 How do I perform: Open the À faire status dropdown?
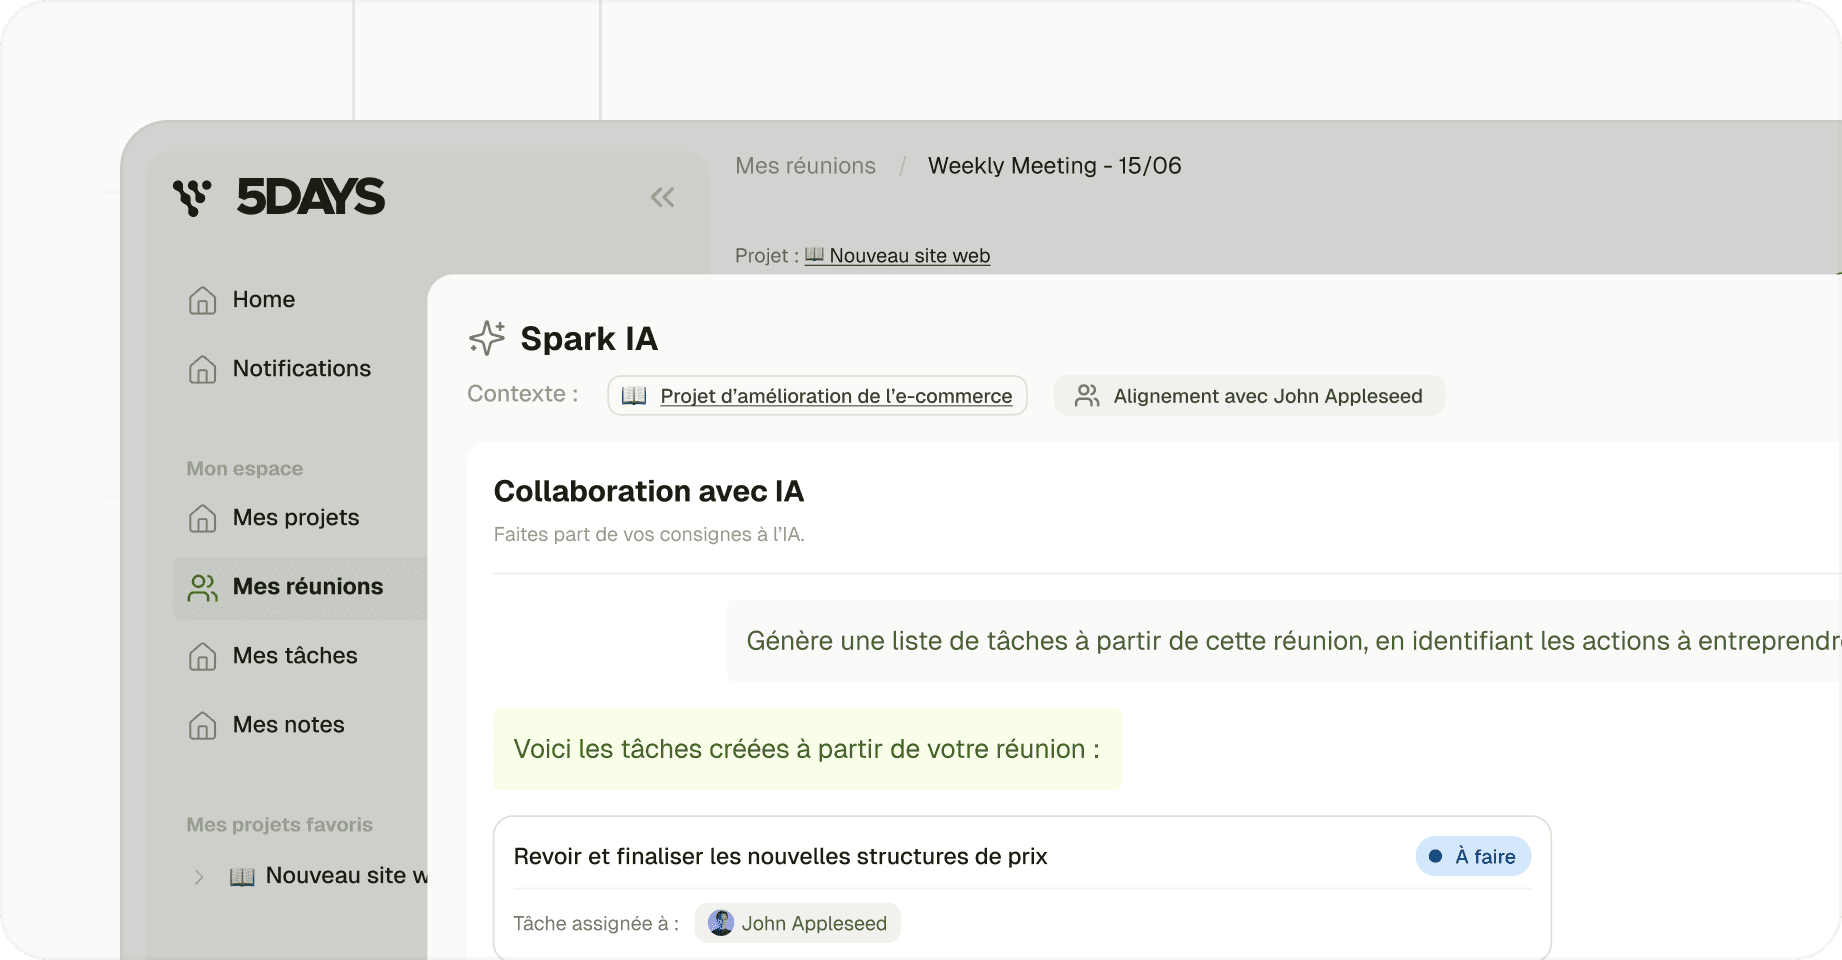(1473, 856)
